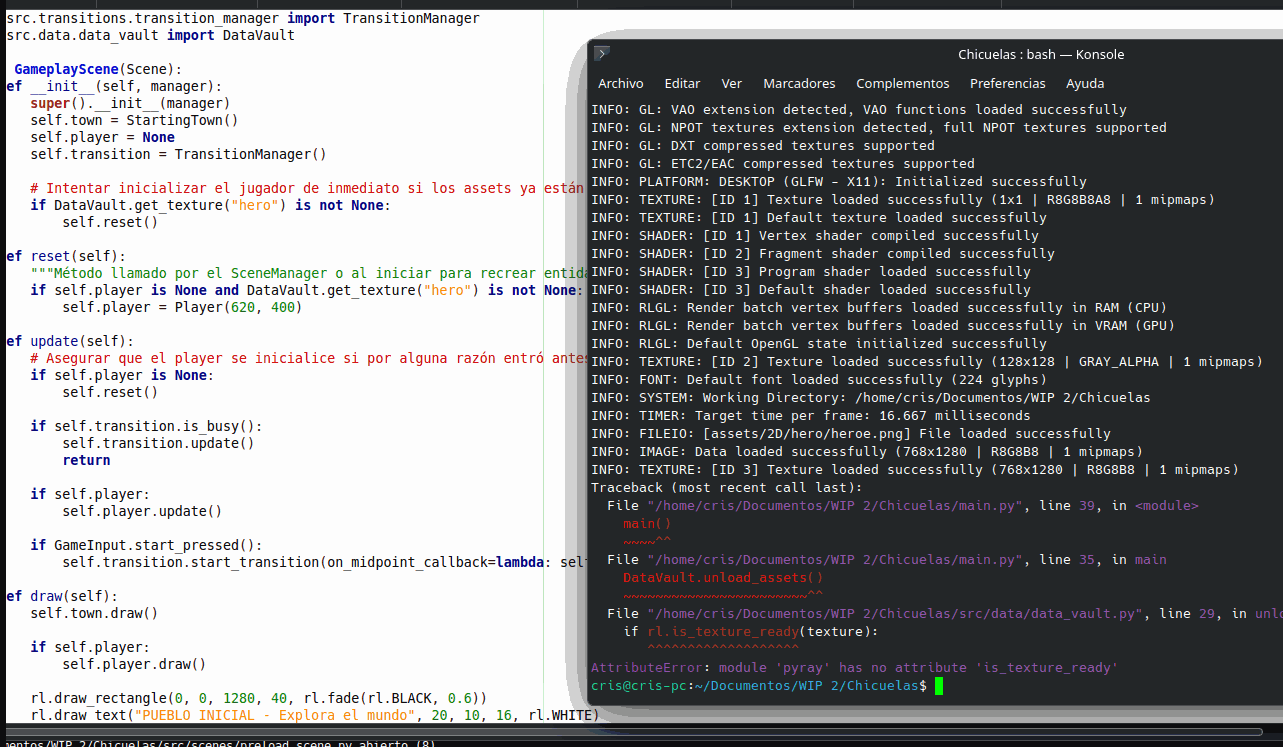The image size is (1283, 747).
Task: Open the Ver menu in Konsole
Action: 732,84
